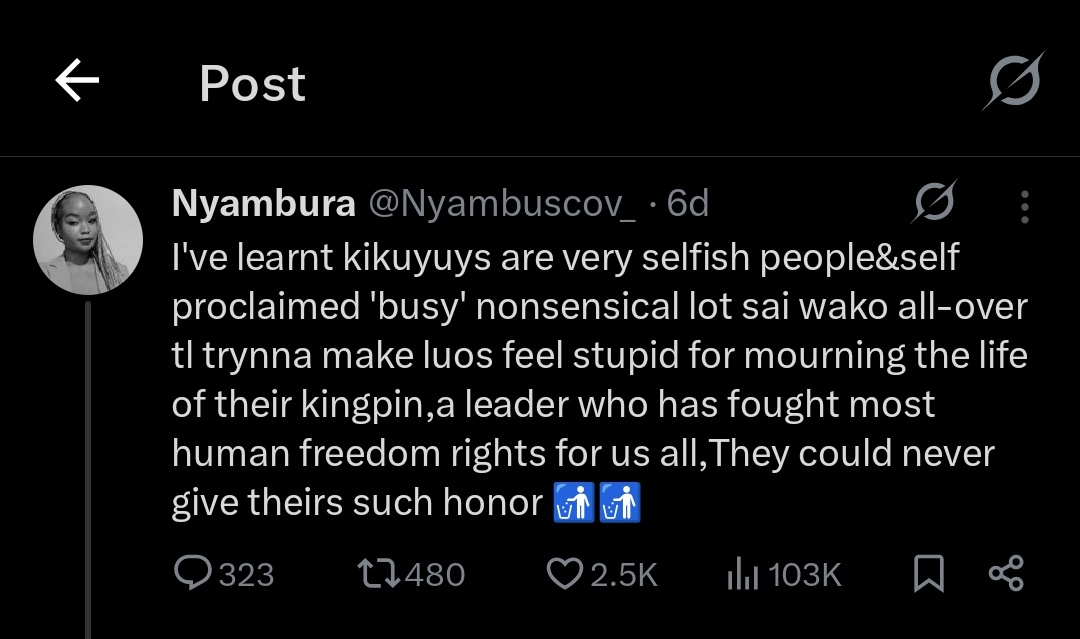This screenshot has height=639, width=1080.
Task: Click the Nyambura display name
Action: [x=263, y=204]
